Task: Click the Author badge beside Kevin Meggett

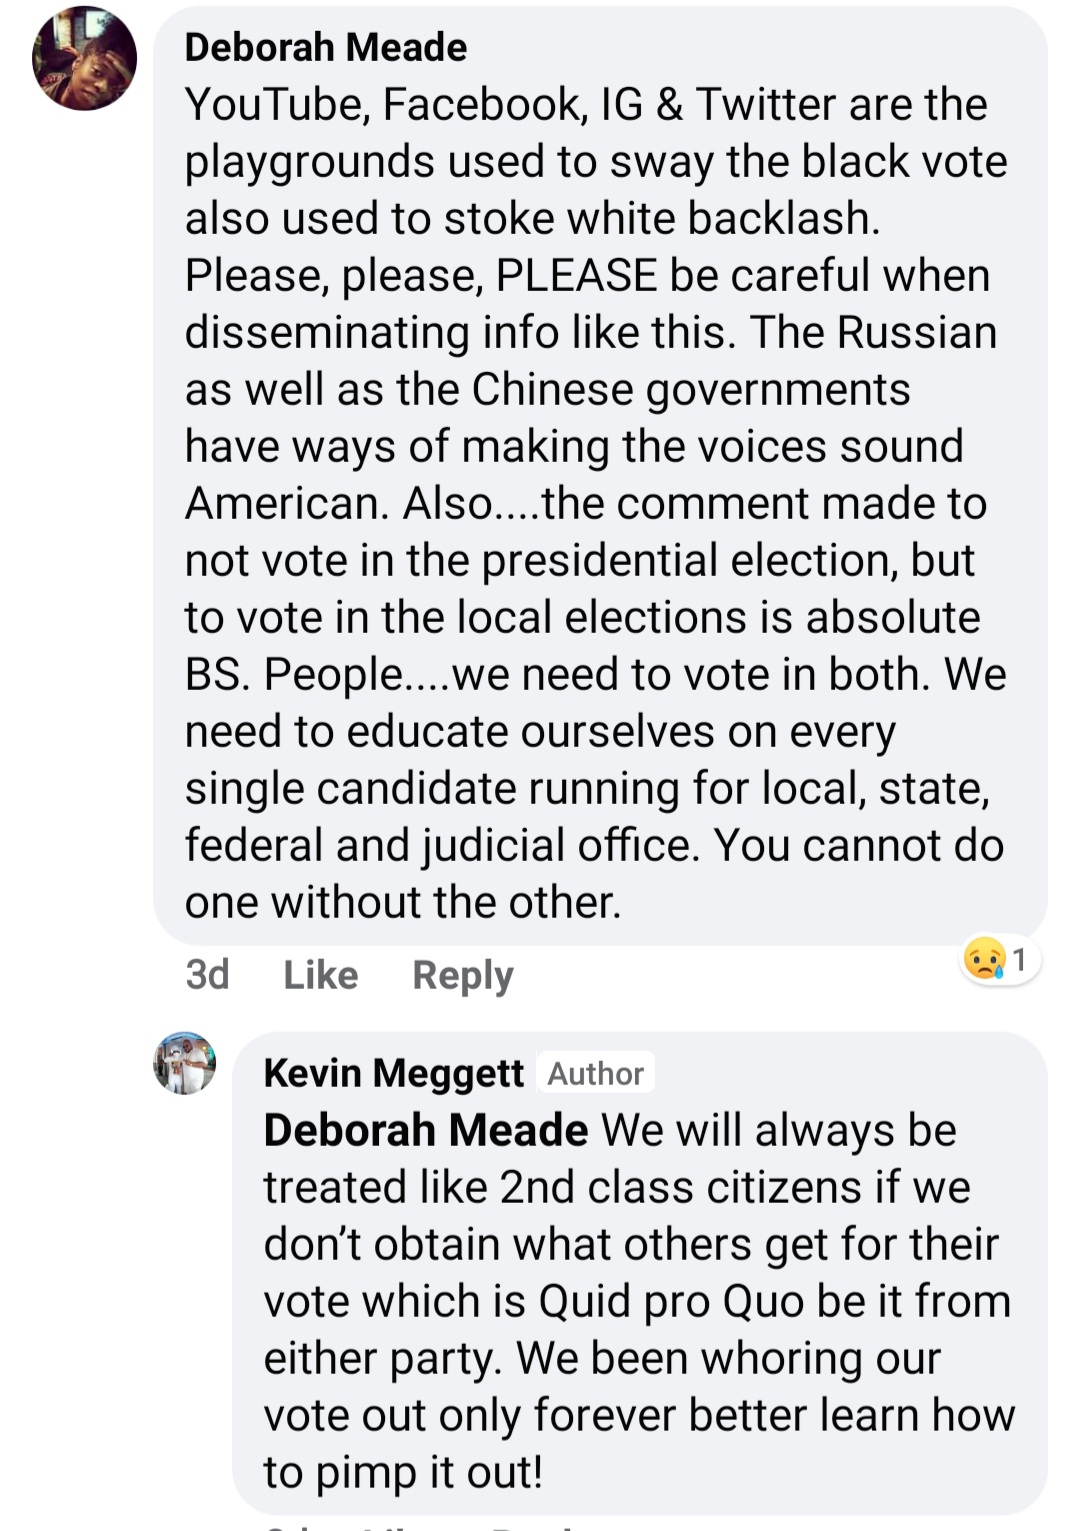Action: (x=595, y=1073)
